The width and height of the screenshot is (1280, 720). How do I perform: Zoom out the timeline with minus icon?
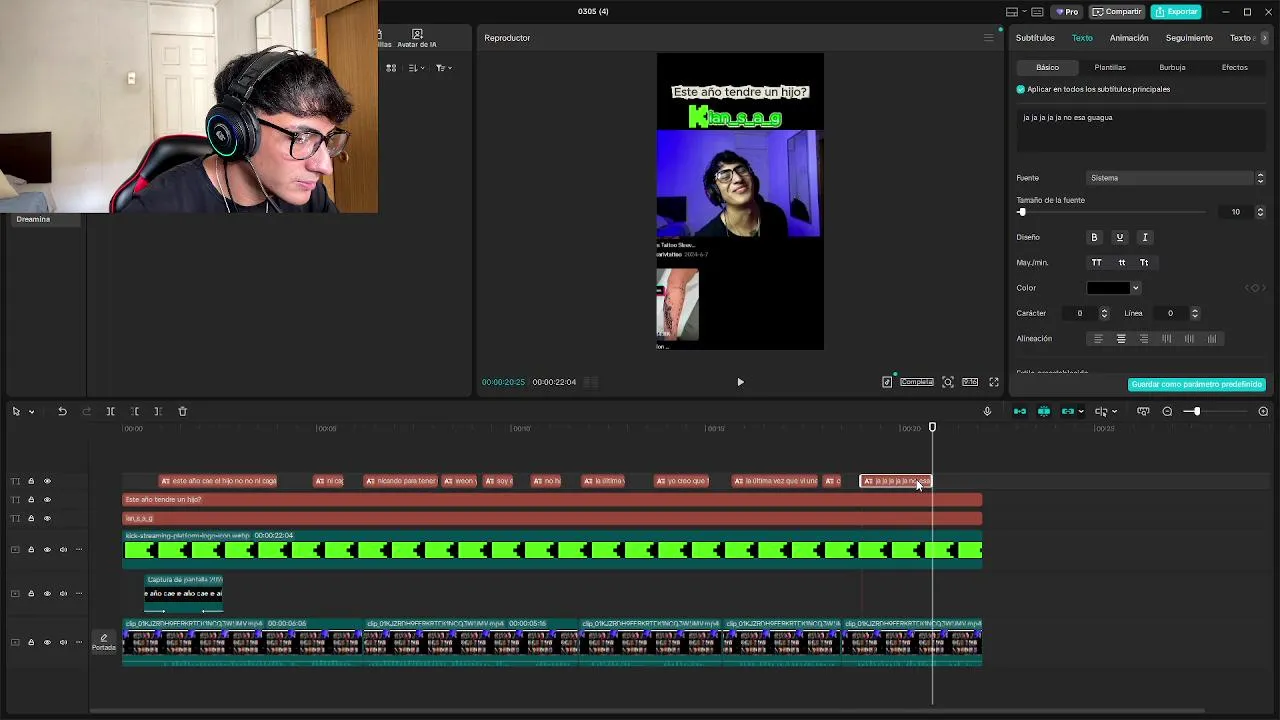click(1167, 411)
